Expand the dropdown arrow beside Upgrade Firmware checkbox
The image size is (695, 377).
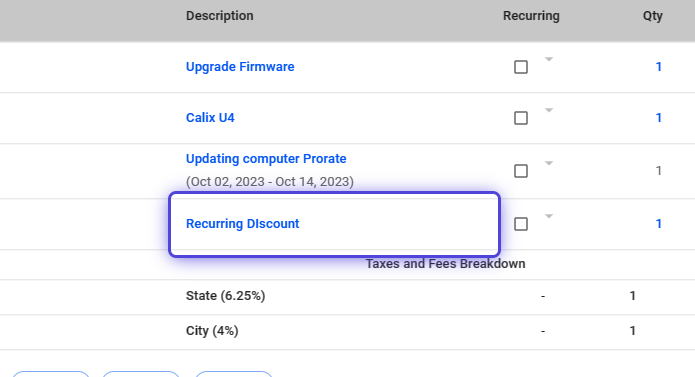point(549,59)
